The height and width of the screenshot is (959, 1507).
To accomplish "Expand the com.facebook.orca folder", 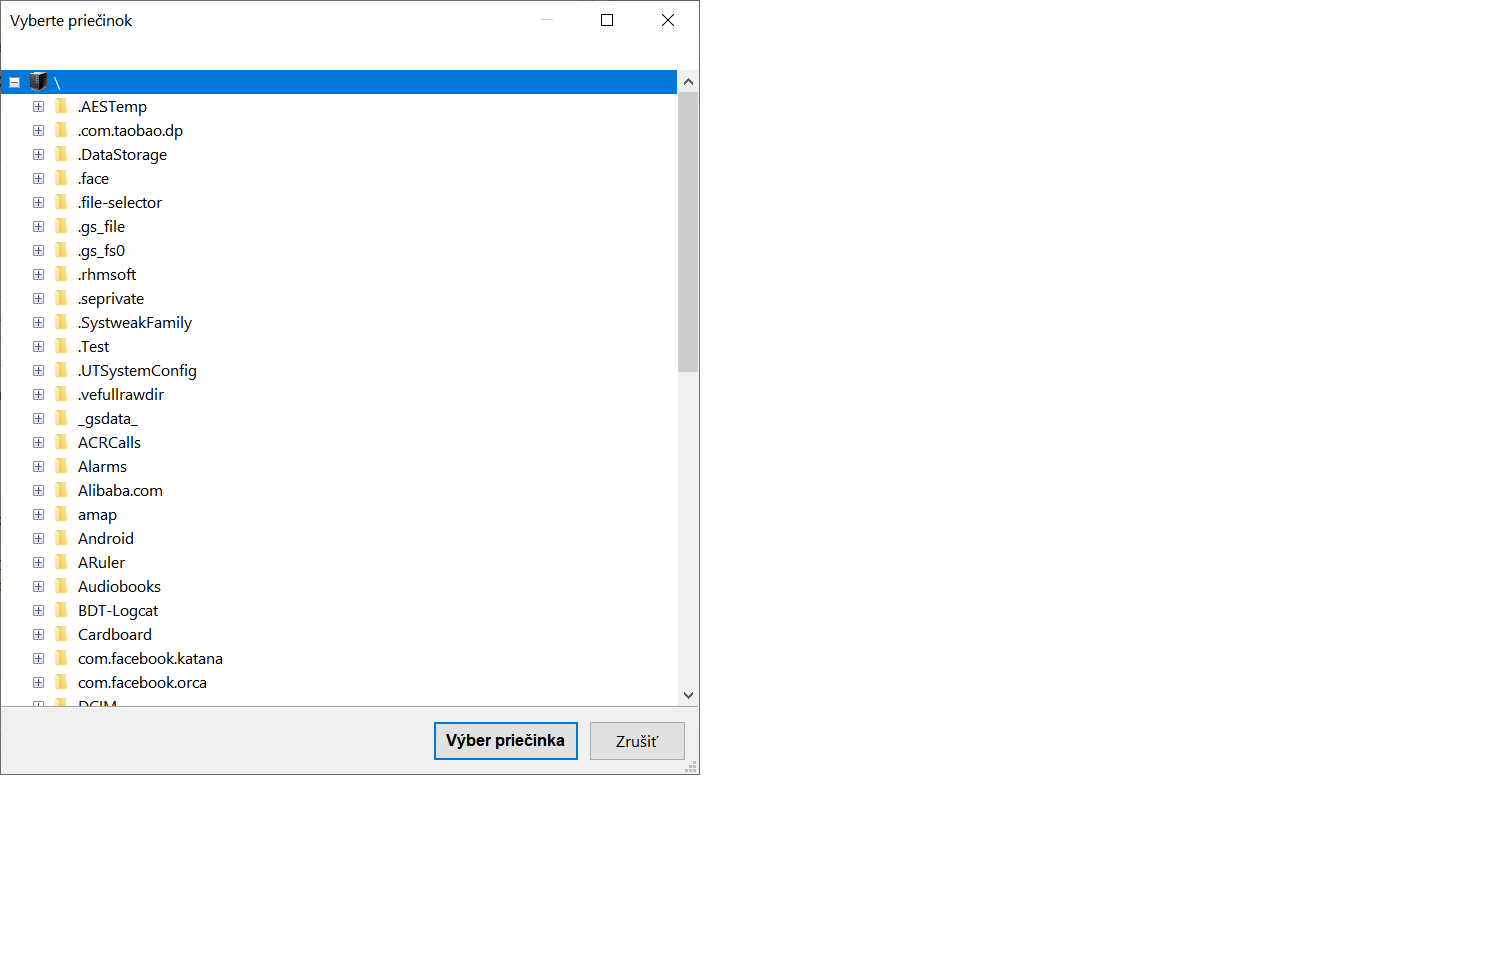I will (x=38, y=682).
